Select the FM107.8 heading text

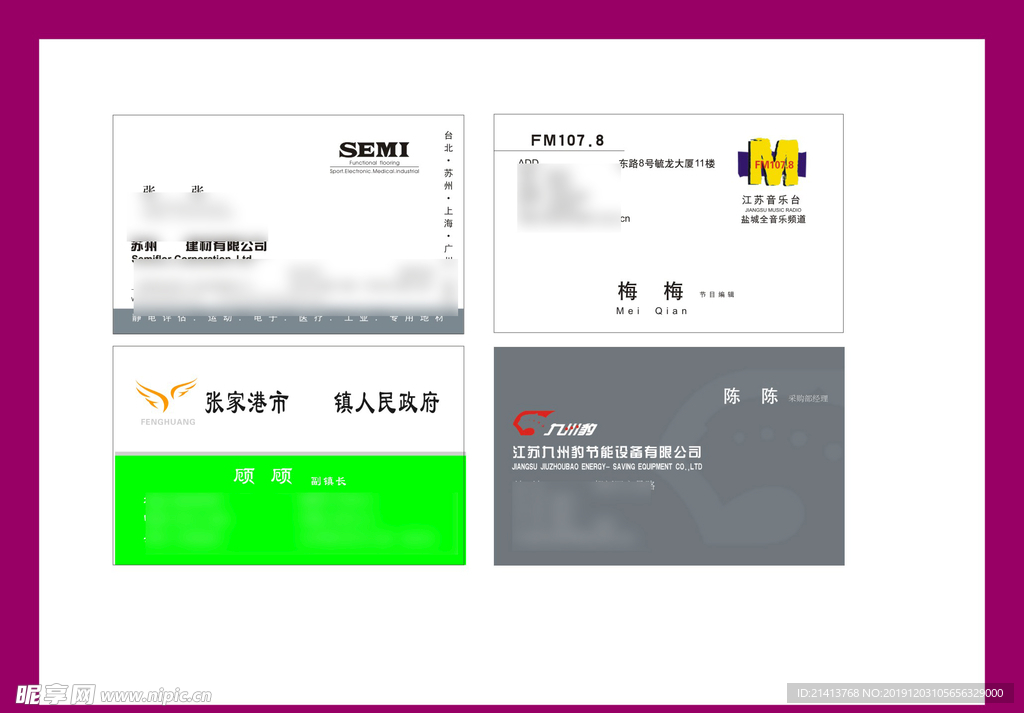tap(567, 141)
